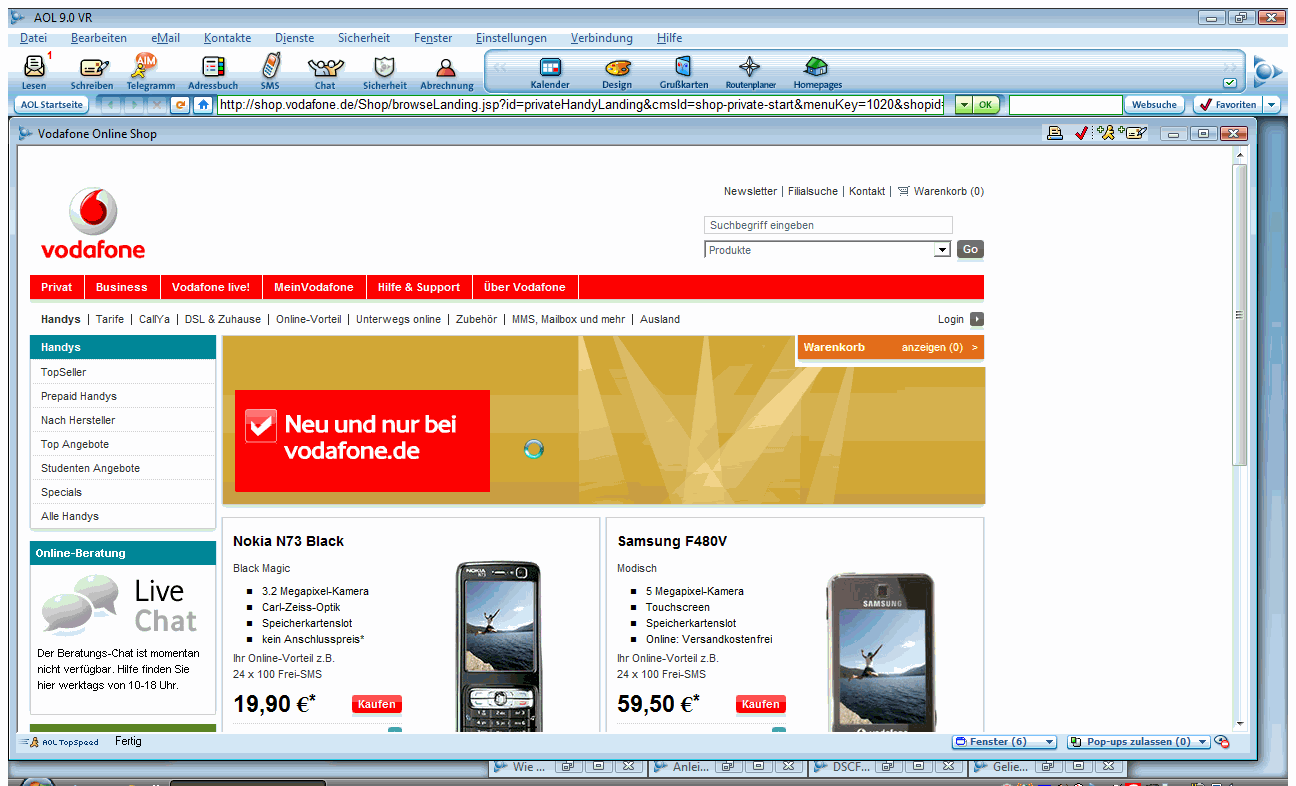The image size is (1296, 786).
Task: Click the page's vertical scrollbar thumb
Action: pyautogui.click(x=1240, y=315)
